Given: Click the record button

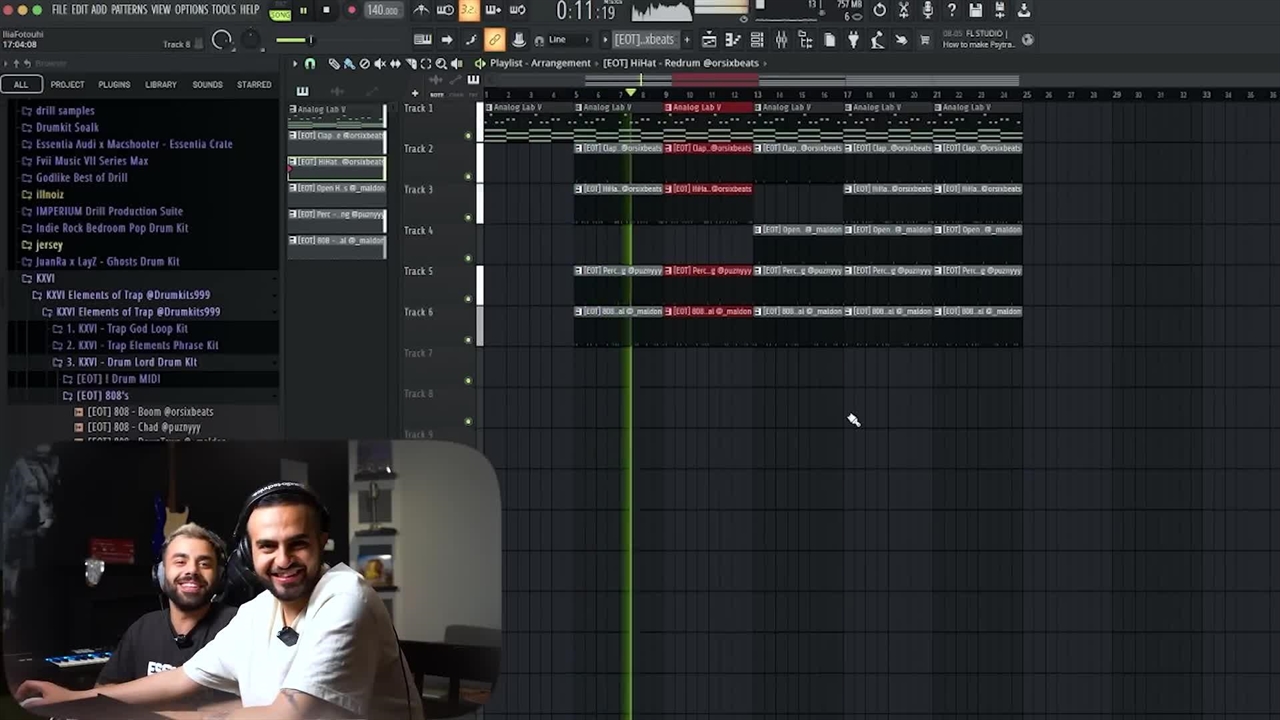Looking at the screenshot, I should point(351,10).
